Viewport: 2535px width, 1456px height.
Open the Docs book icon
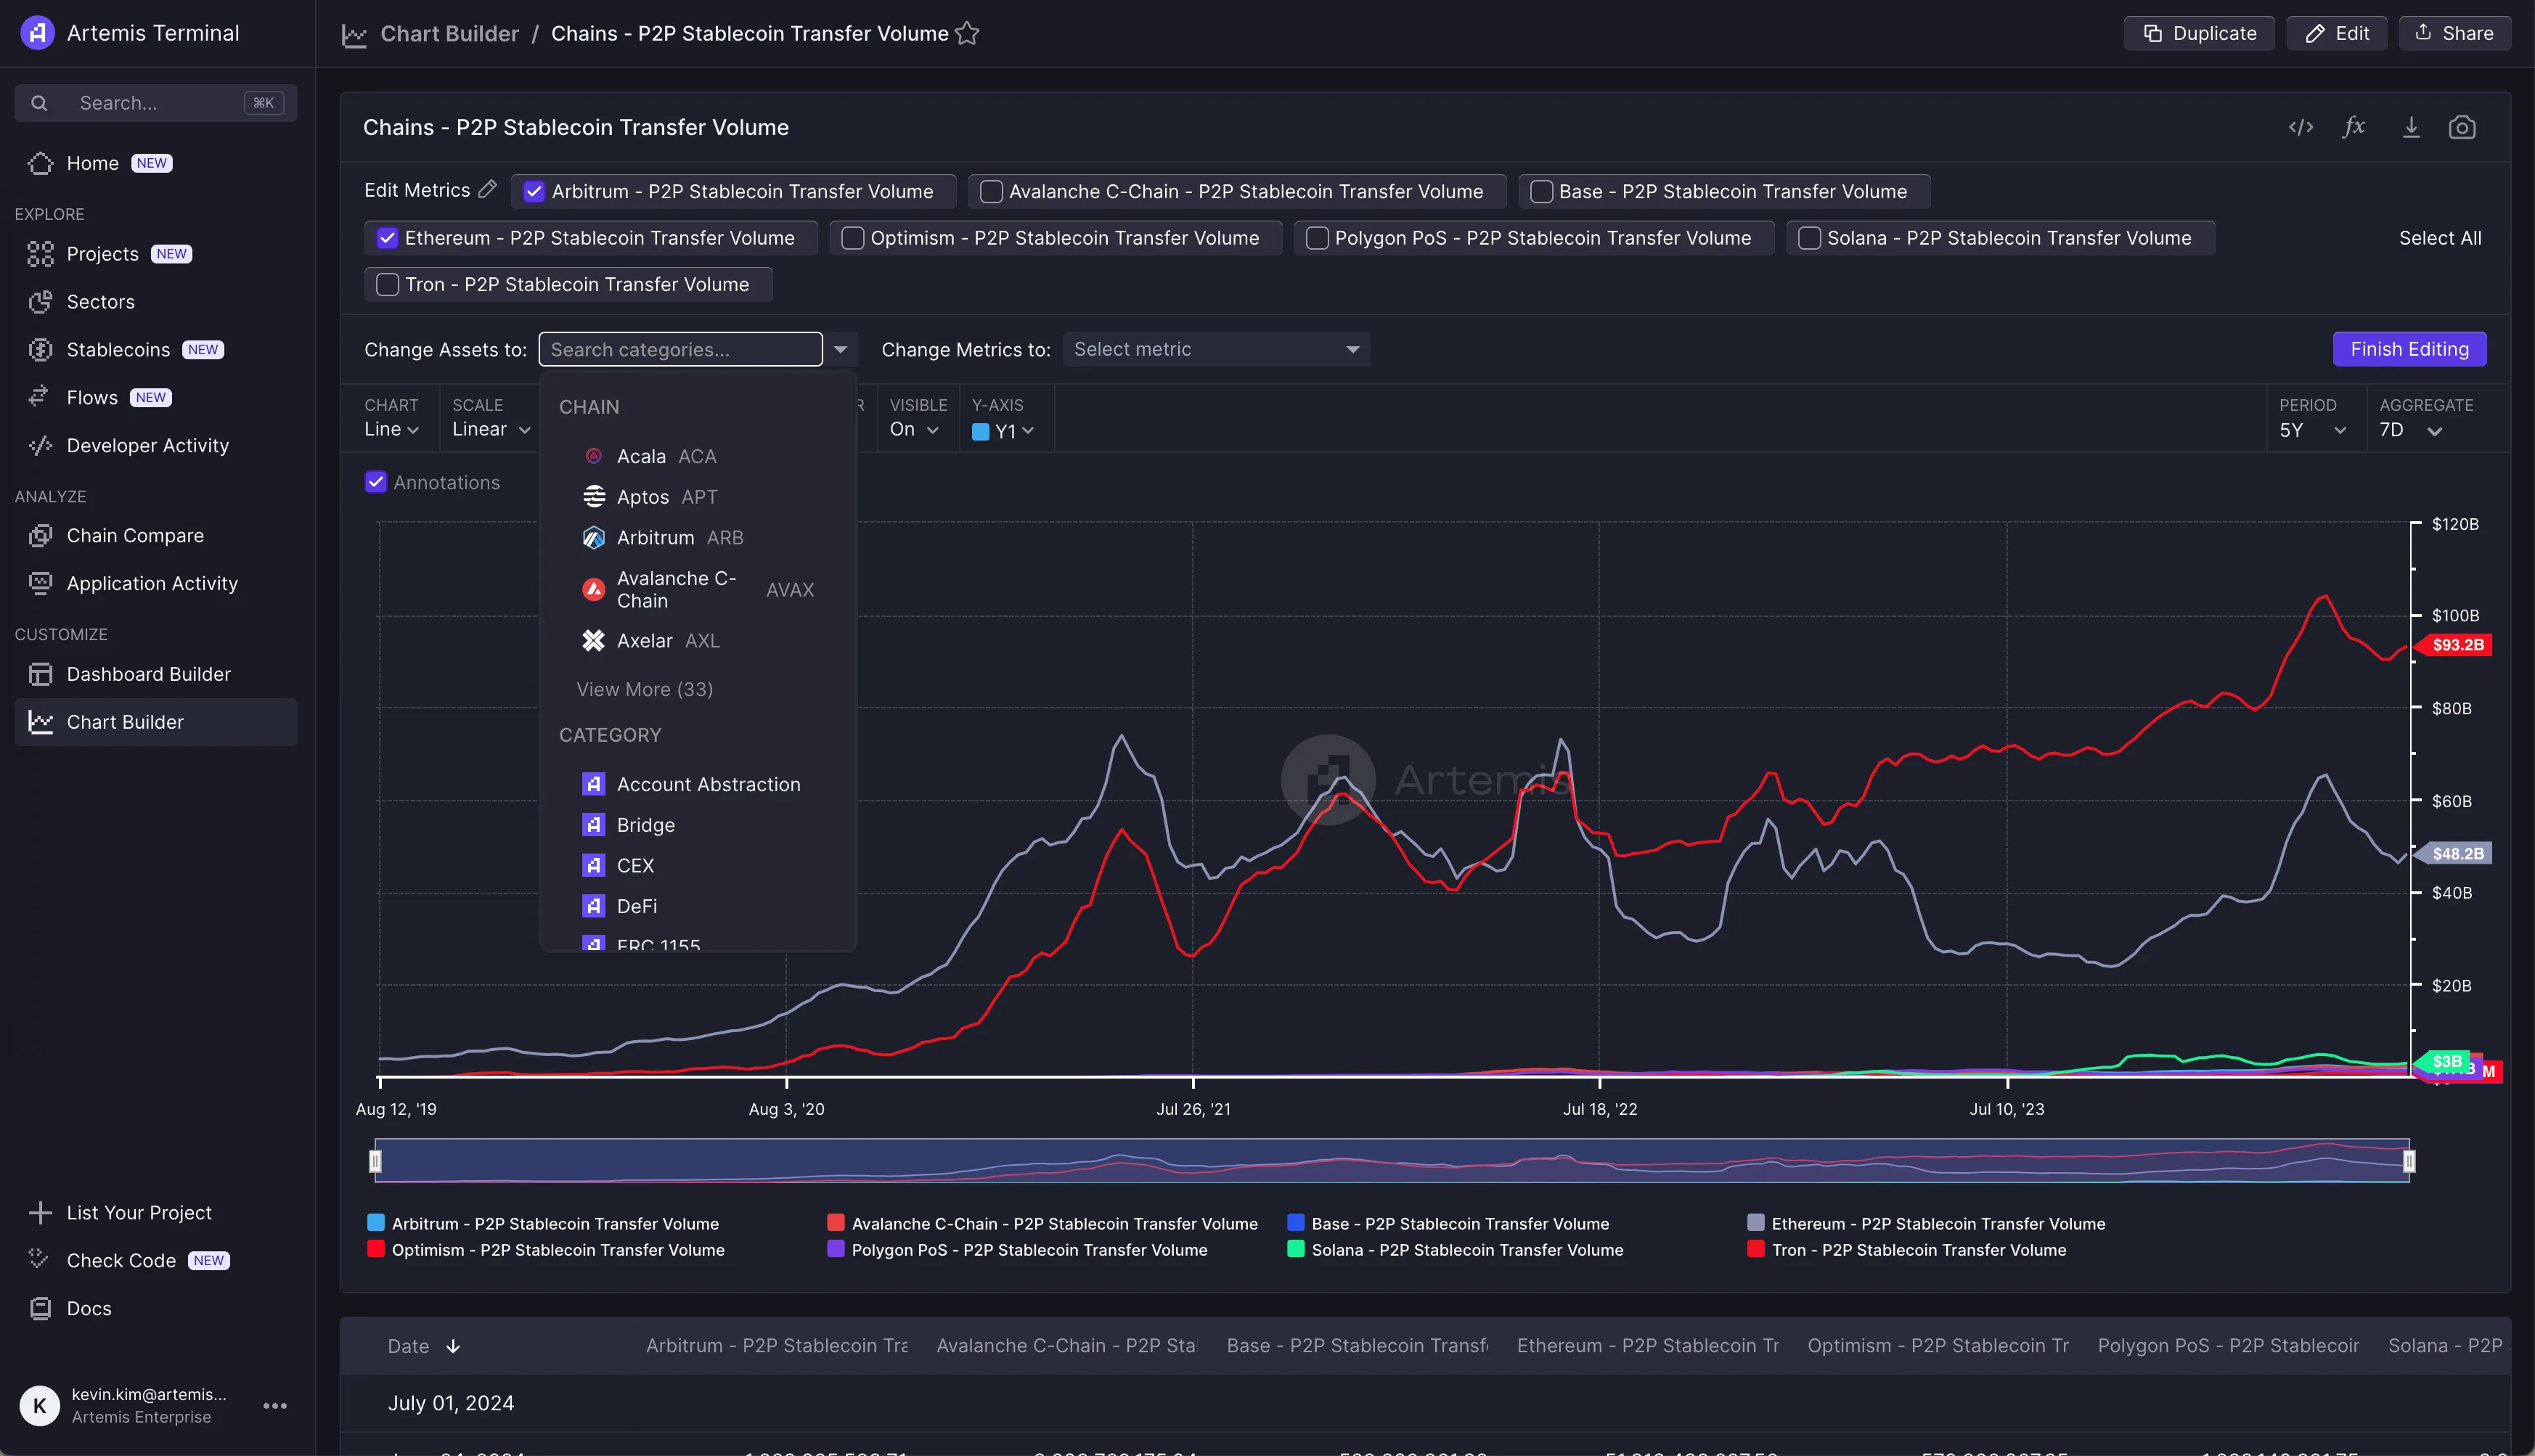40,1308
